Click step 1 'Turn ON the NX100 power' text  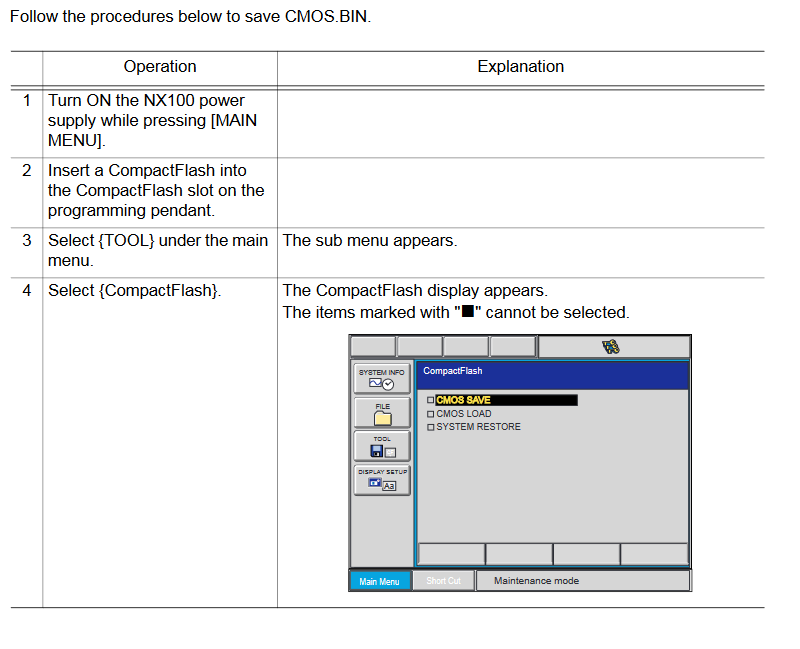click(146, 101)
